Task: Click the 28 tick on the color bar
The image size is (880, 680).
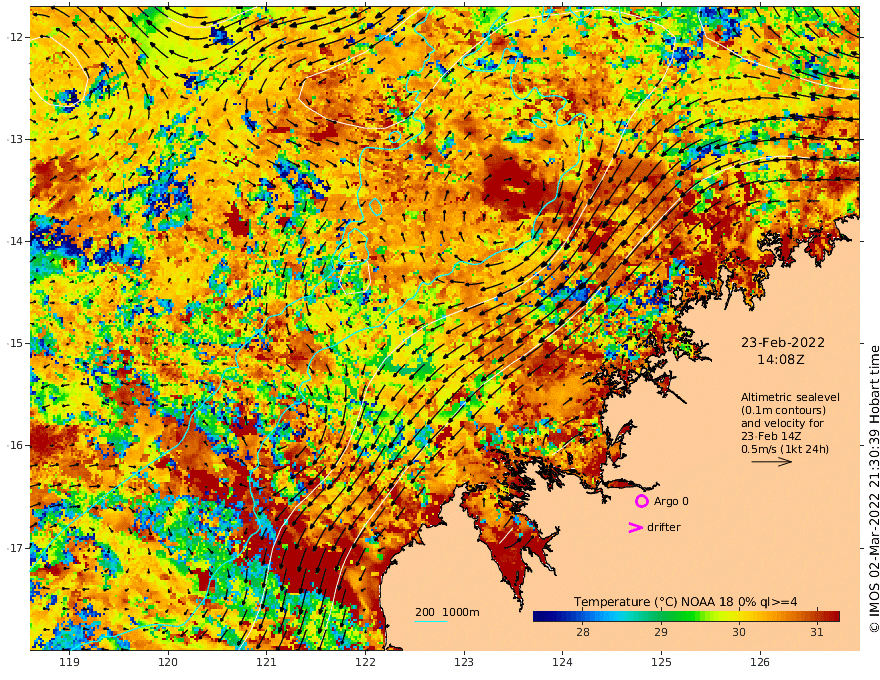Action: coord(583,632)
